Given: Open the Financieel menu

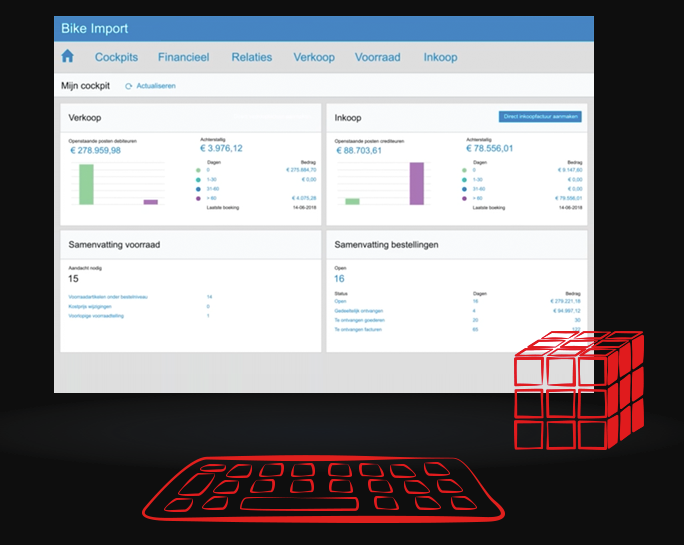Looking at the screenshot, I should [x=183, y=57].
